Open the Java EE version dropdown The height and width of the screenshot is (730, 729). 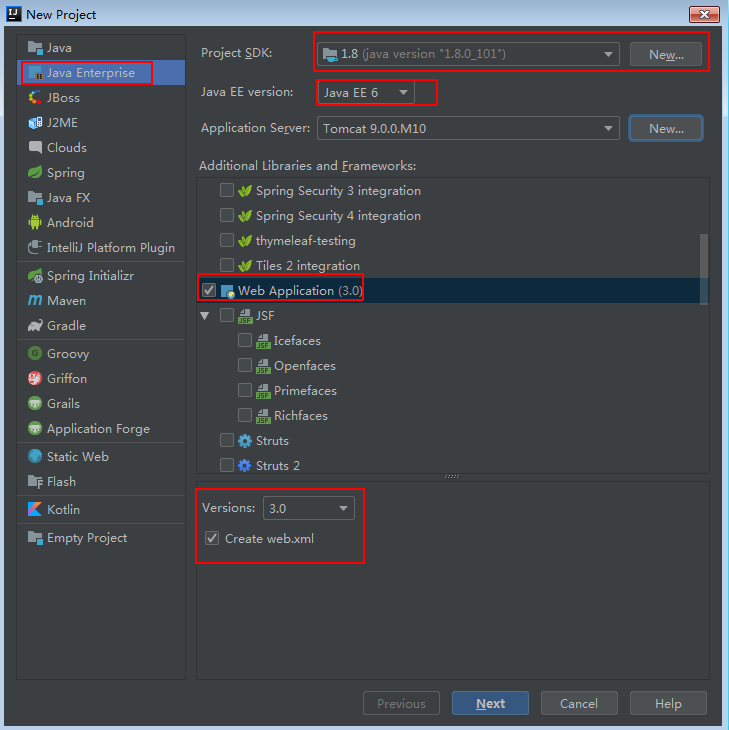point(365,93)
